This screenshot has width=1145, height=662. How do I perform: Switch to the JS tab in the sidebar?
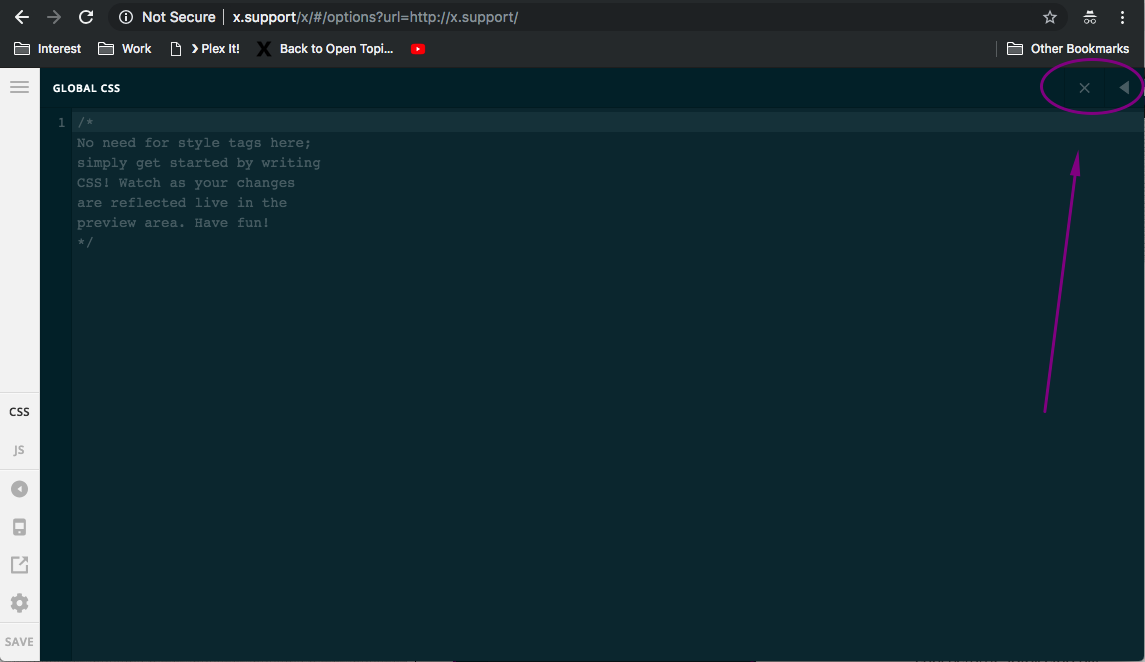coord(19,449)
